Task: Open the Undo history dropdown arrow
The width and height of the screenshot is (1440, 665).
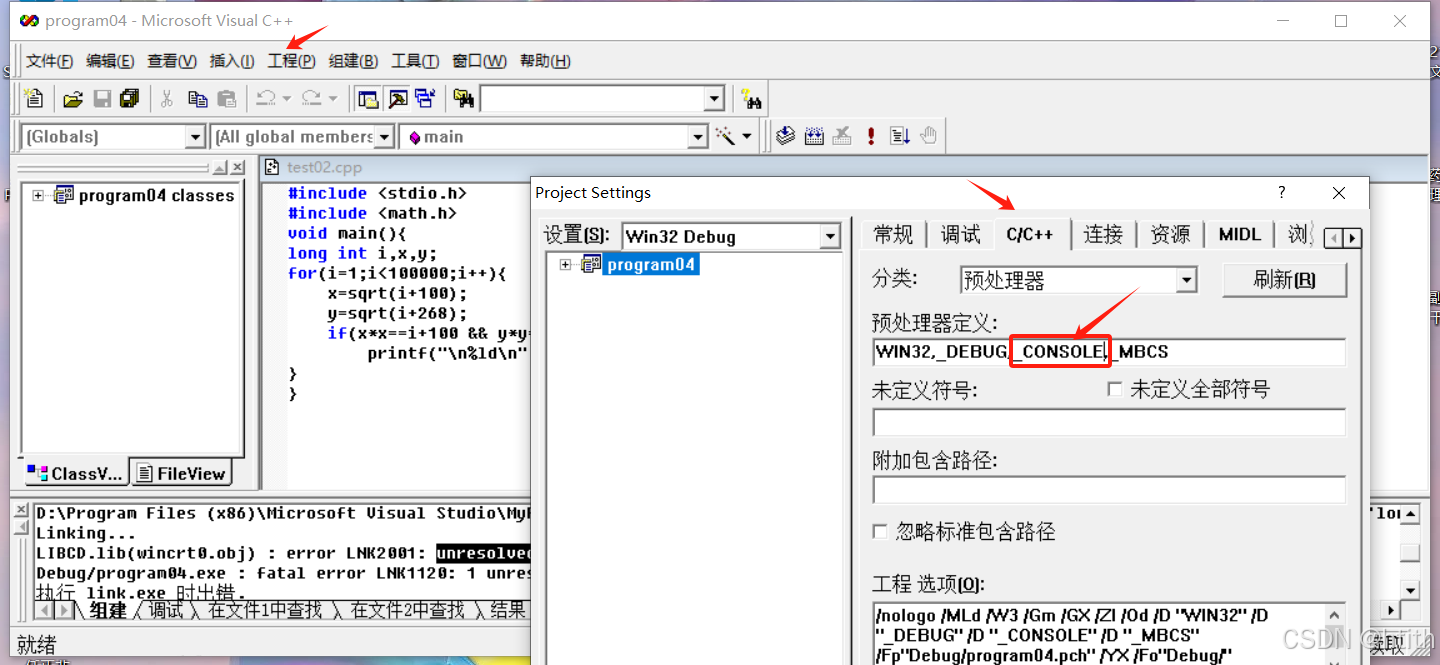Action: point(286,98)
